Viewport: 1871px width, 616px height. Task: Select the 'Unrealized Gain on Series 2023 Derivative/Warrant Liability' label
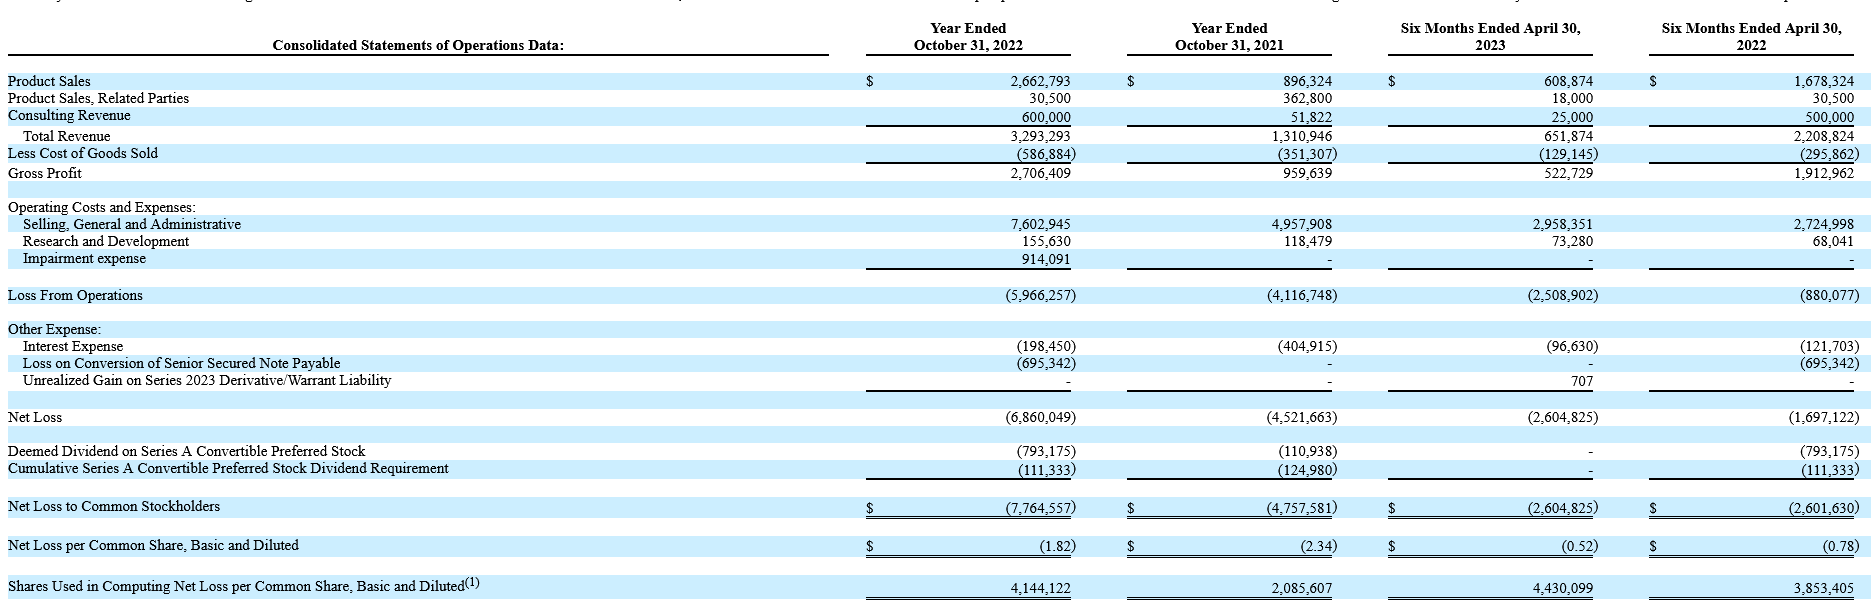[207, 380]
